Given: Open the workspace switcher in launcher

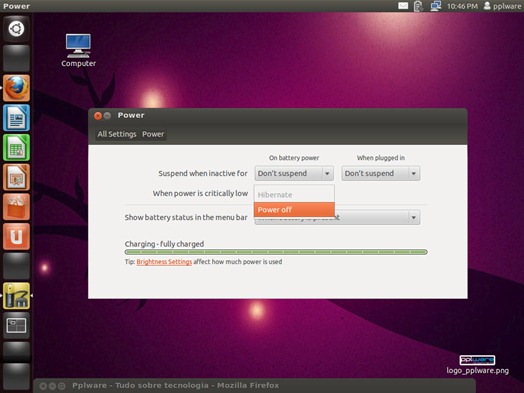Looking at the screenshot, I should (x=16, y=326).
